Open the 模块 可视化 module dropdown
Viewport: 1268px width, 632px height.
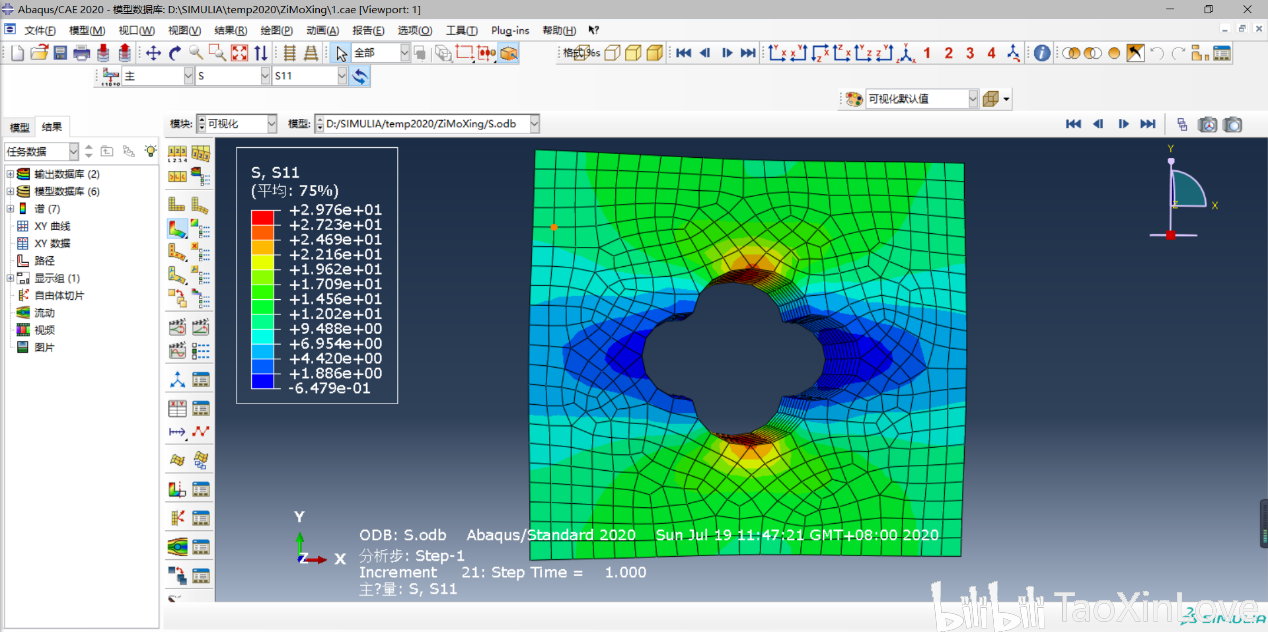click(x=271, y=124)
